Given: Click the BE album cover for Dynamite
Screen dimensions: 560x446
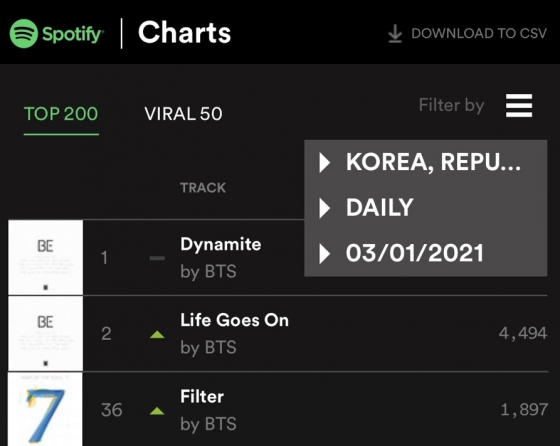Looking at the screenshot, I should pyautogui.click(x=45, y=257).
